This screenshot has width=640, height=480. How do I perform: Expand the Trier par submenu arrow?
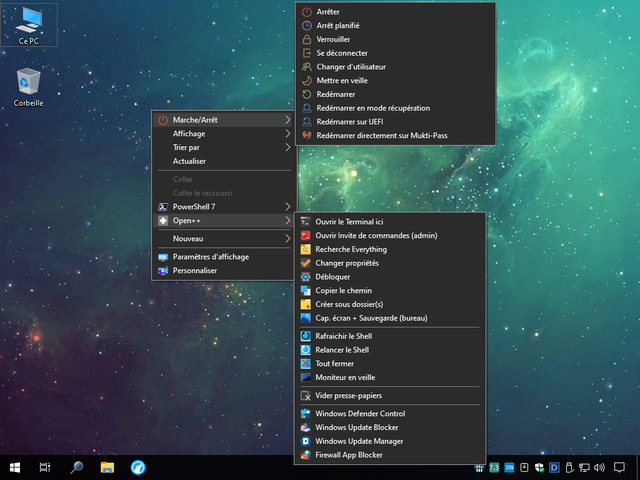click(x=288, y=147)
